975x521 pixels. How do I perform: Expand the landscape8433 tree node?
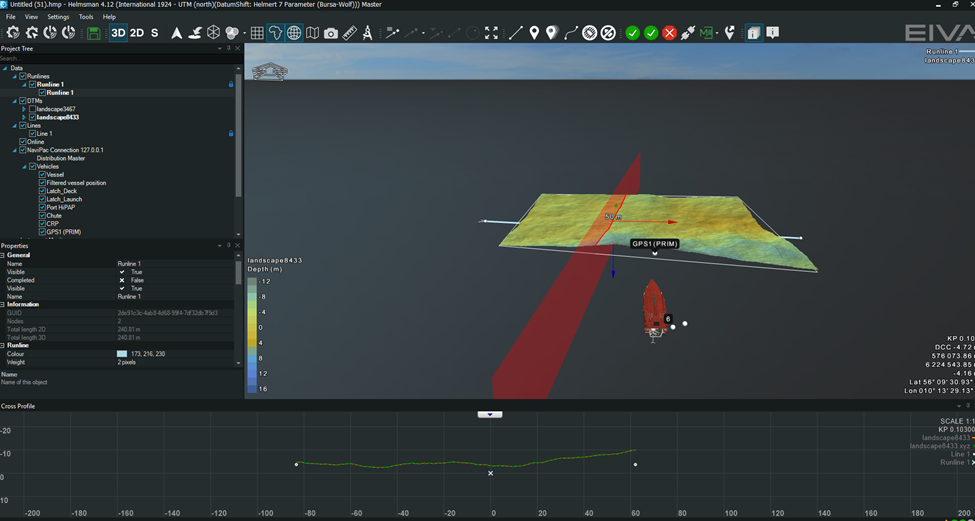[x=24, y=117]
